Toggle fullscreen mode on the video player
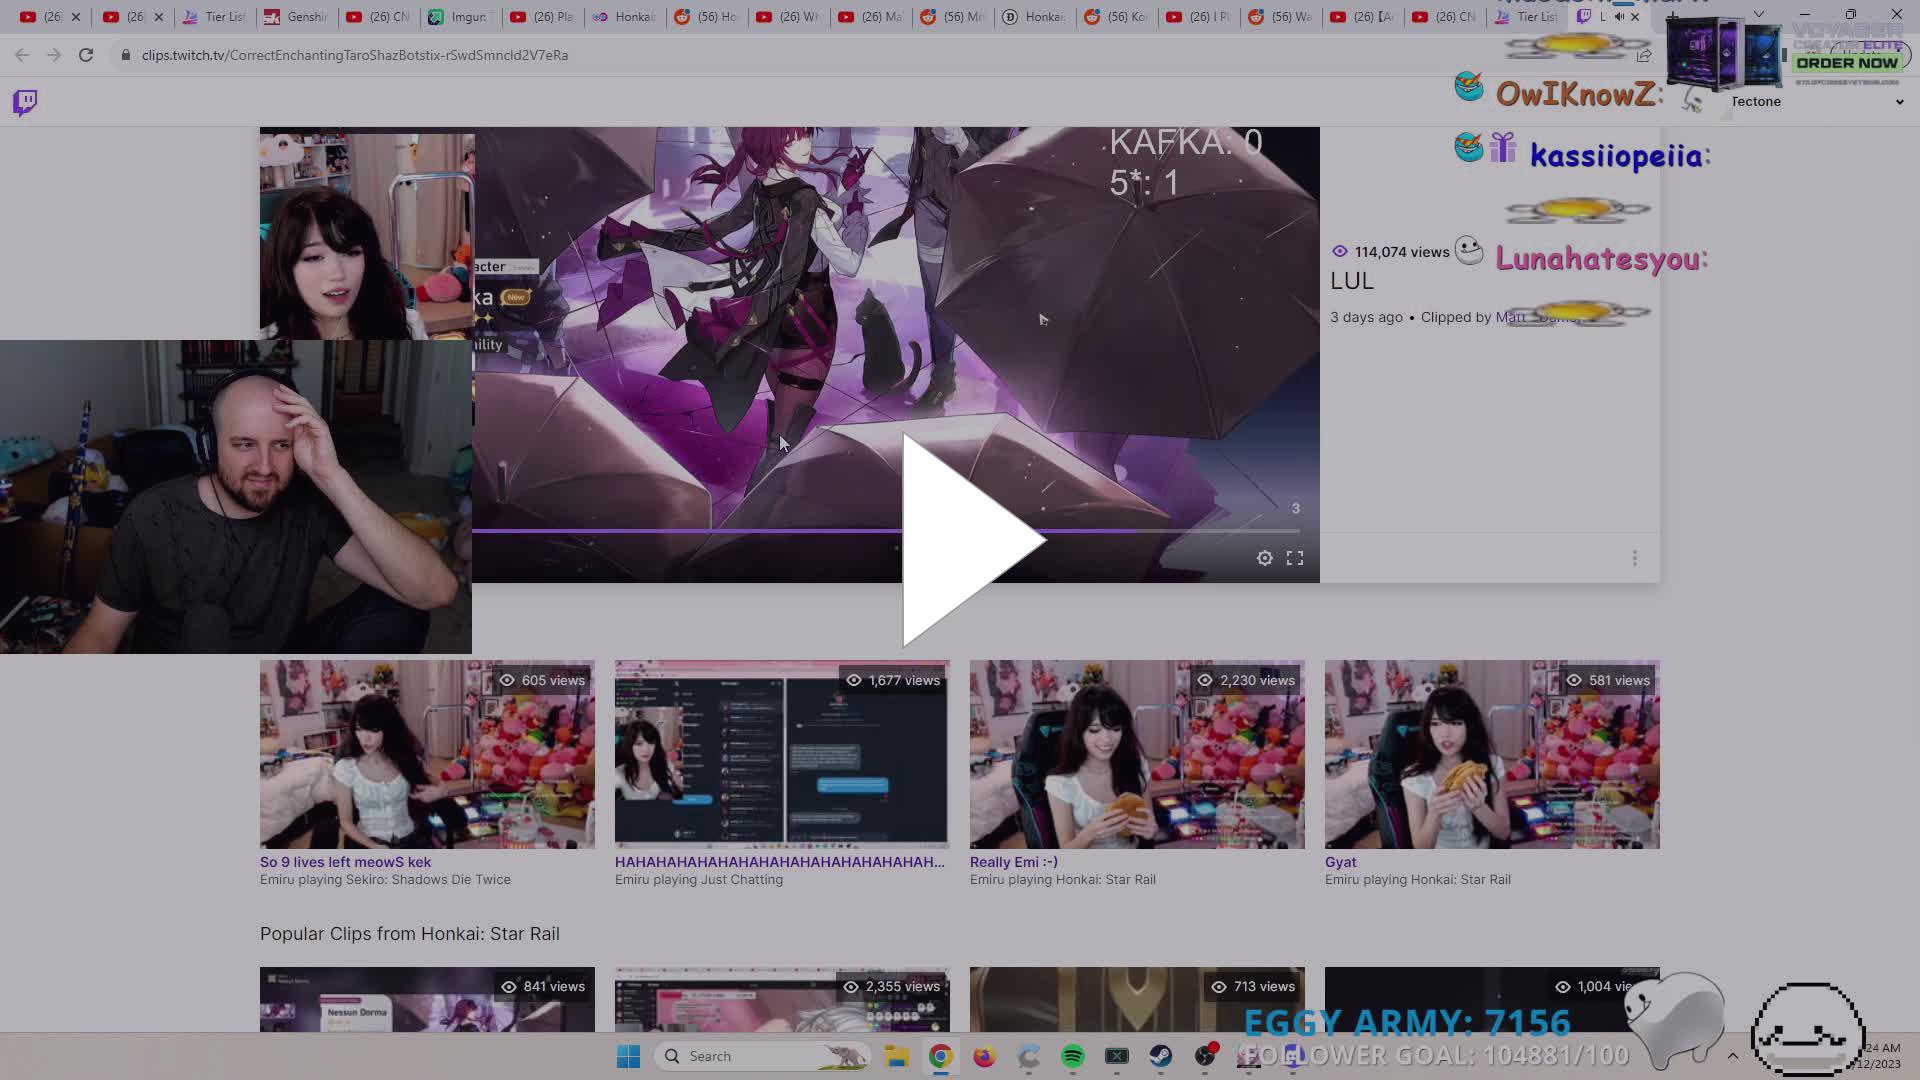The image size is (1920, 1080). pyautogui.click(x=1295, y=558)
